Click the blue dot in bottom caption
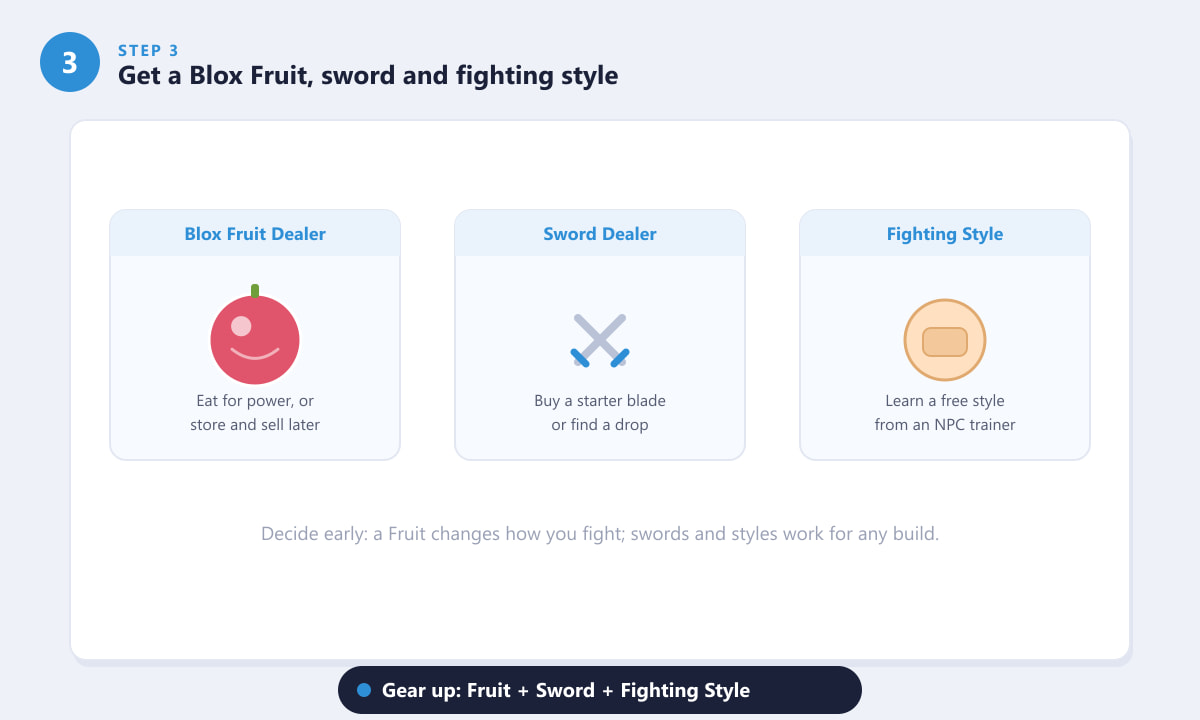1200x720 pixels. (364, 690)
